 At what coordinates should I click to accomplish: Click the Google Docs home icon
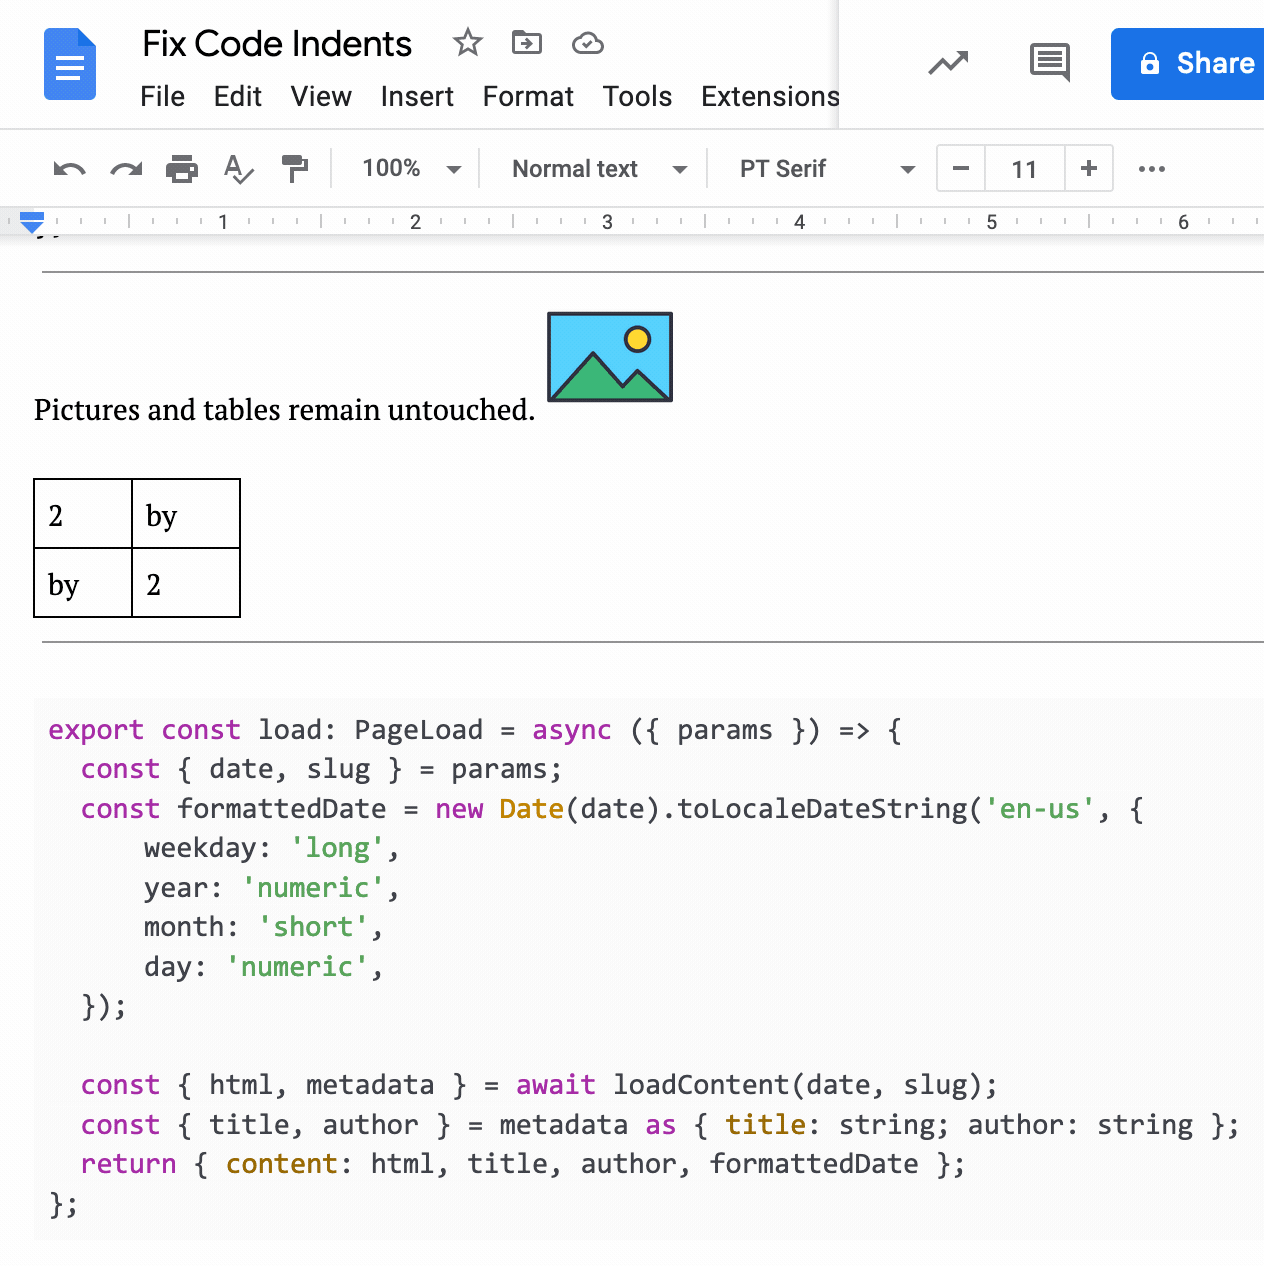pyautogui.click(x=70, y=64)
